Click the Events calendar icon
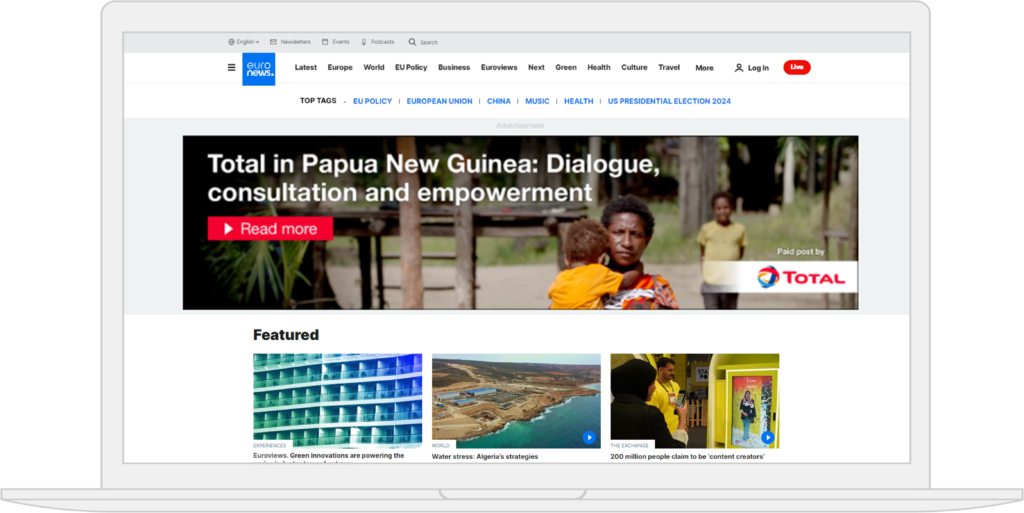The image size is (1024, 513). click(325, 42)
